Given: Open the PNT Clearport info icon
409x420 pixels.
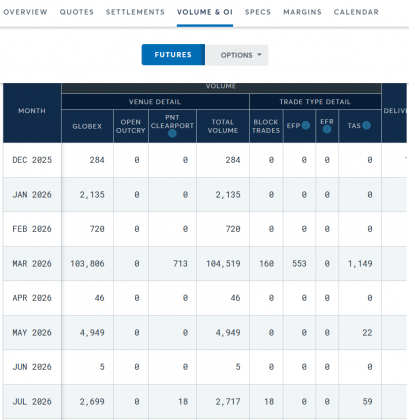Looking at the screenshot, I should click(x=172, y=134).
